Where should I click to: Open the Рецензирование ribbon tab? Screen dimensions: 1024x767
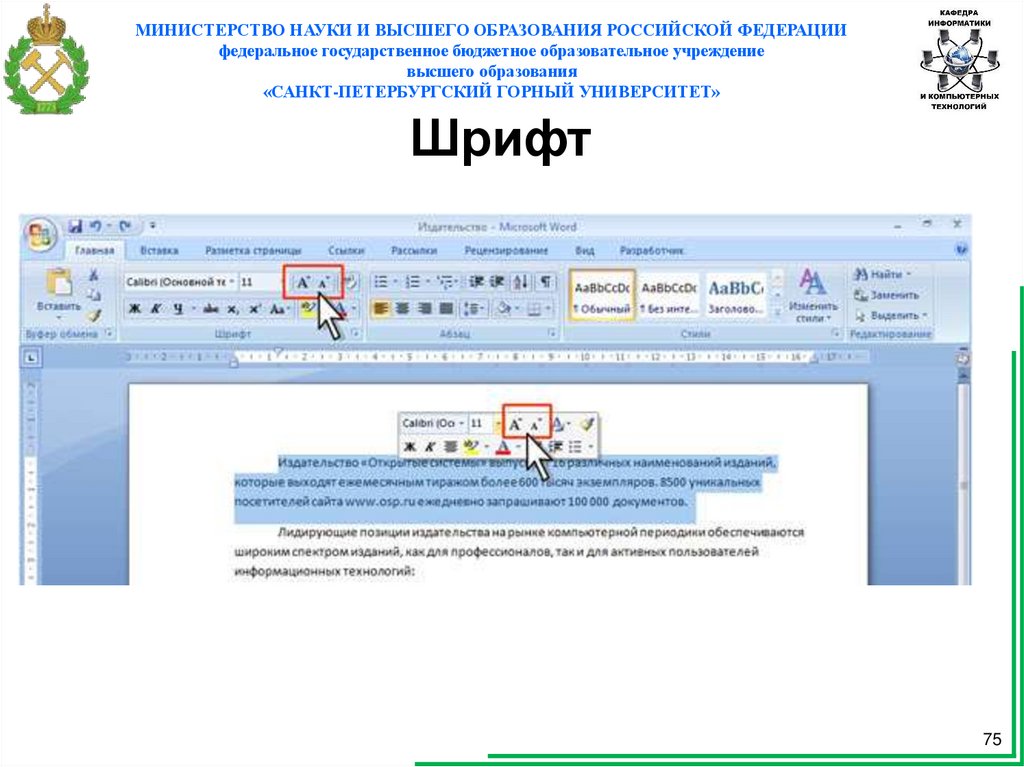tap(506, 250)
